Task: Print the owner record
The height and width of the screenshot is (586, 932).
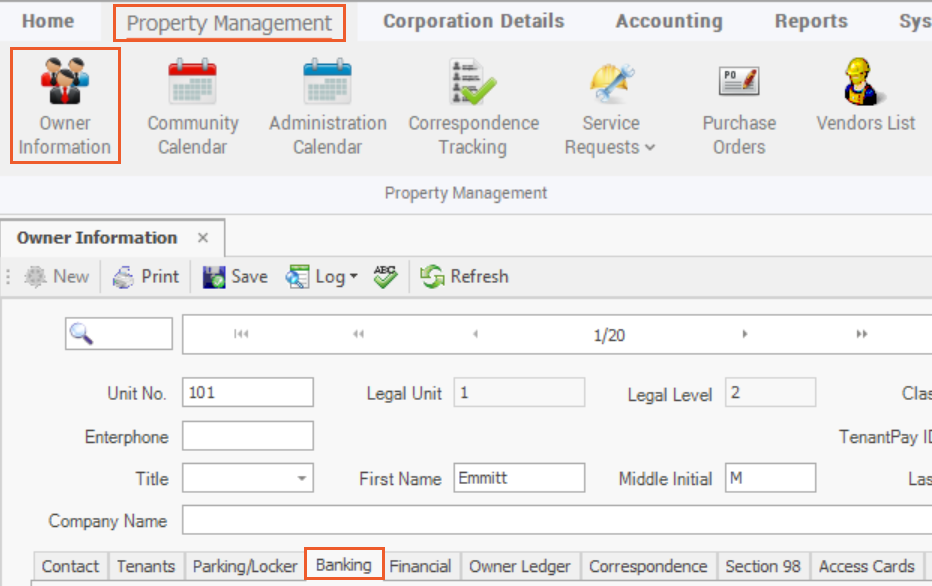Action: pyautogui.click(x=146, y=277)
